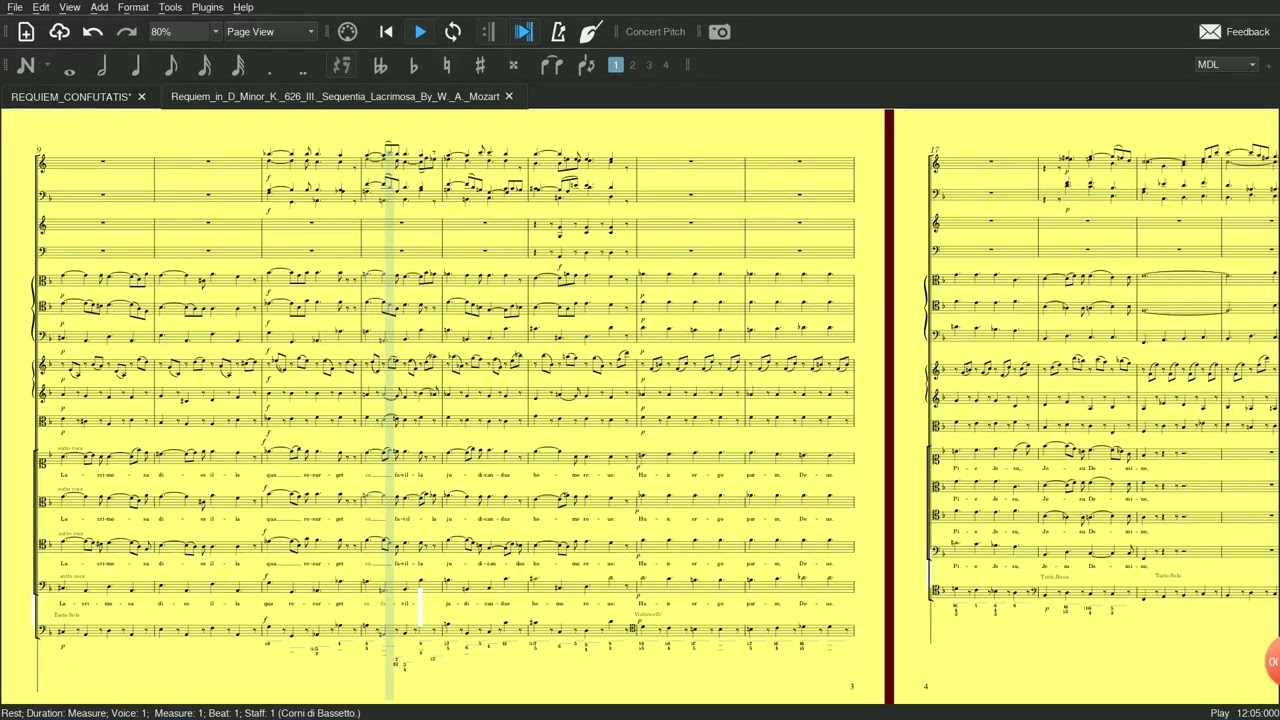Click the Feedback button
The height and width of the screenshot is (720, 1280).
(x=1234, y=32)
